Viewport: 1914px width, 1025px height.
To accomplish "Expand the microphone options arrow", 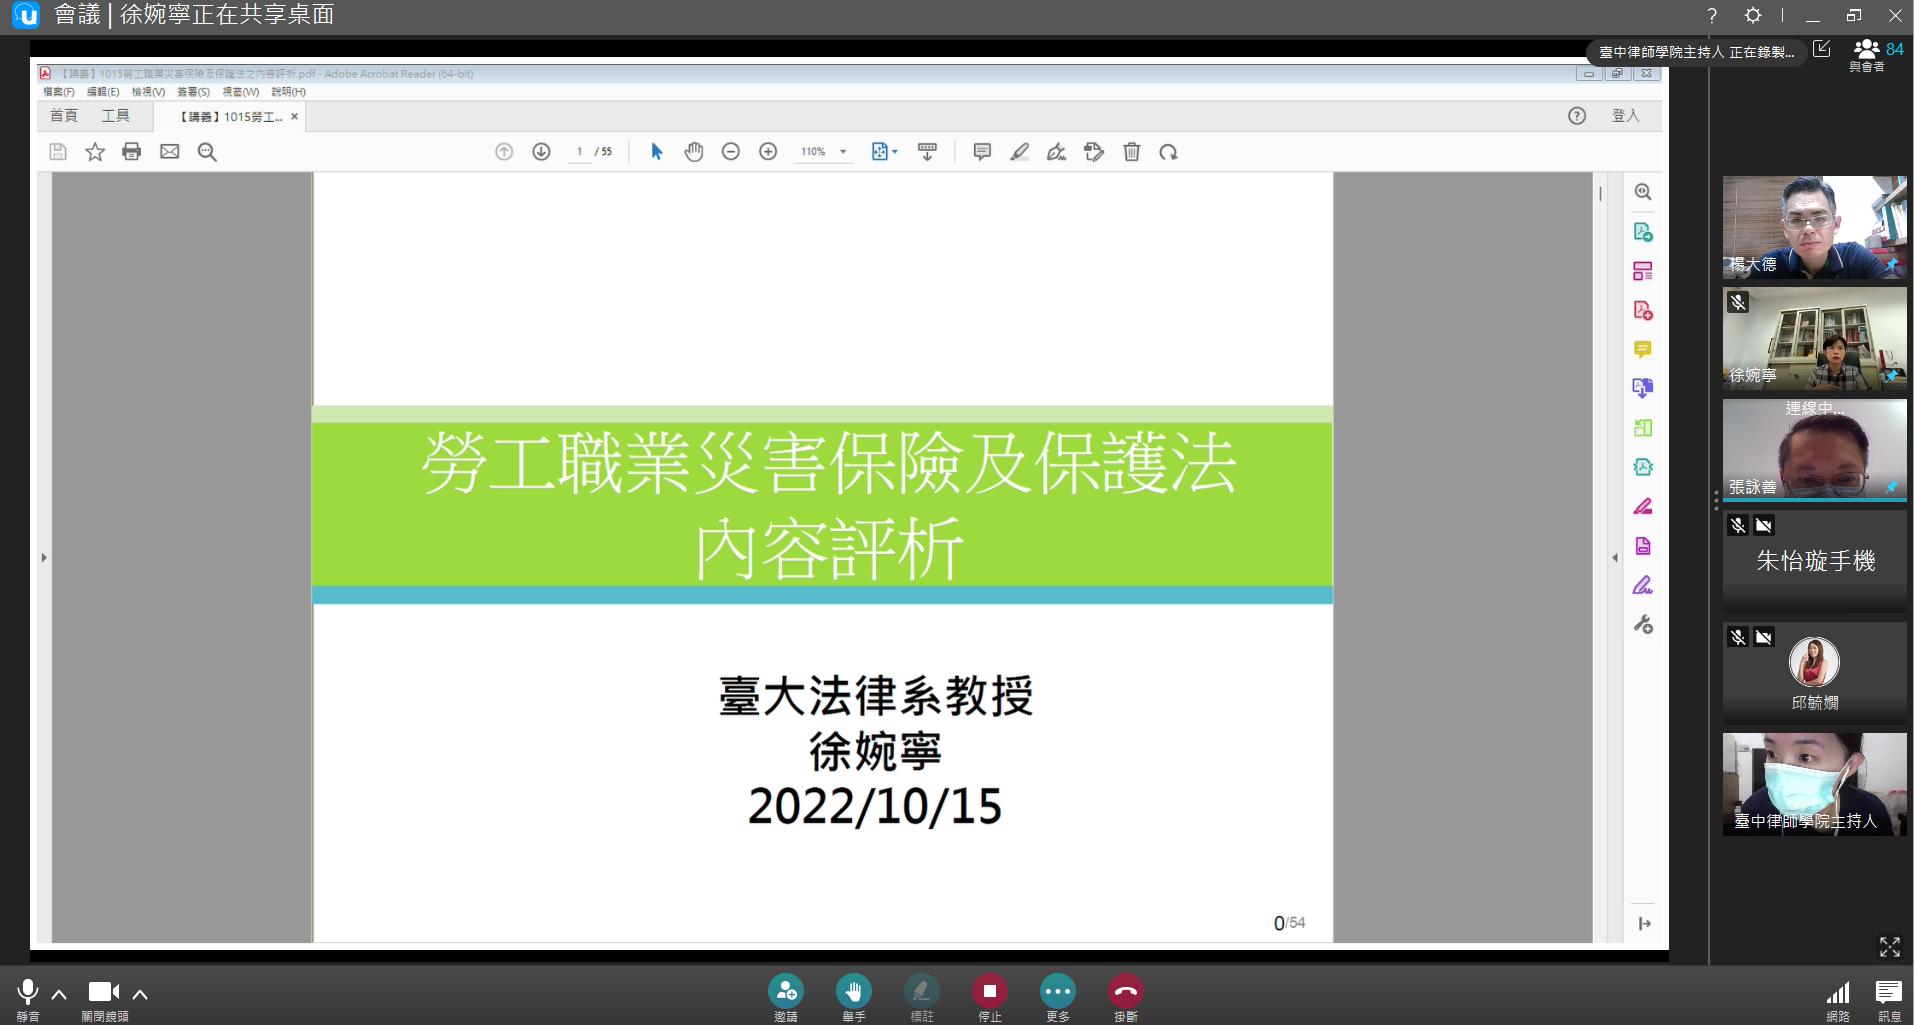I will click(59, 994).
